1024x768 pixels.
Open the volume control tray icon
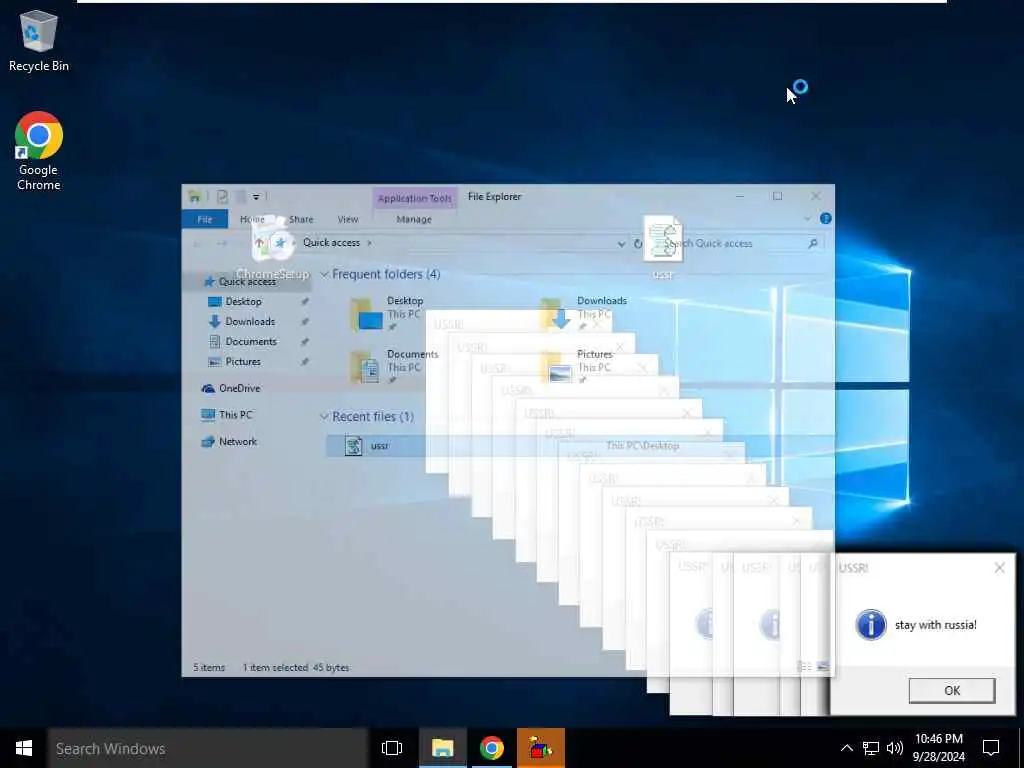pos(895,748)
